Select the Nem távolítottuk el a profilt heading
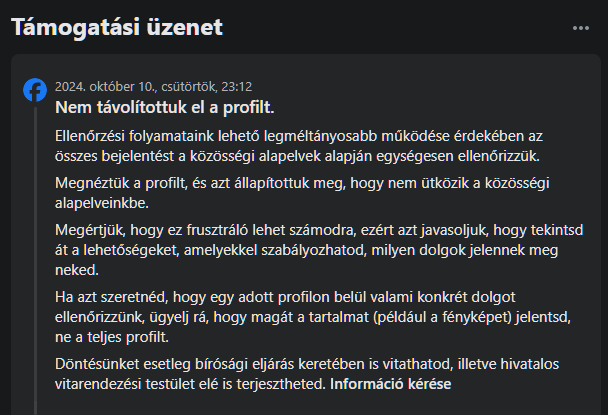The height and width of the screenshot is (415, 608). pyautogui.click(x=164, y=107)
